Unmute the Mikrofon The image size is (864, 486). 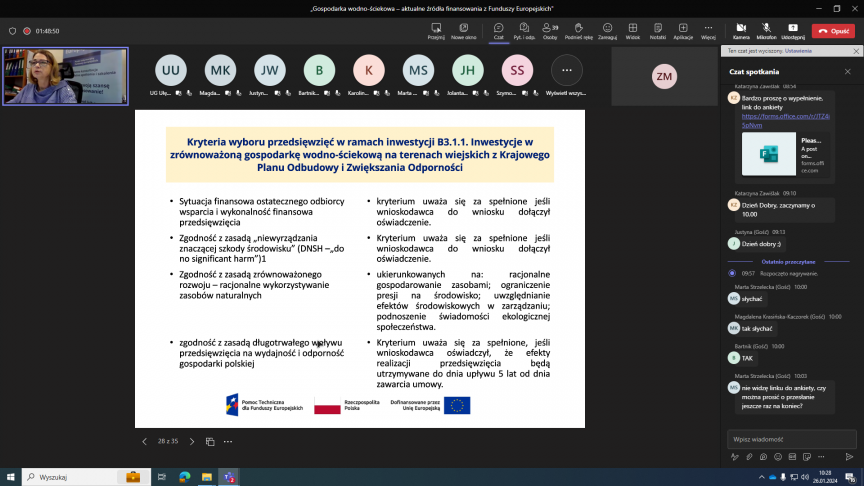tap(766, 31)
